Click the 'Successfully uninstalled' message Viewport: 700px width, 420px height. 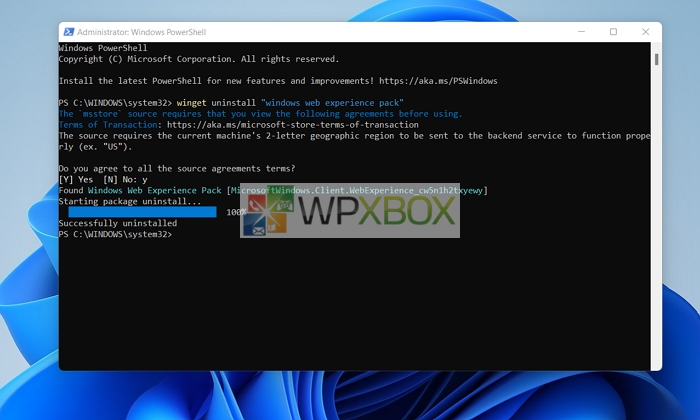118,223
